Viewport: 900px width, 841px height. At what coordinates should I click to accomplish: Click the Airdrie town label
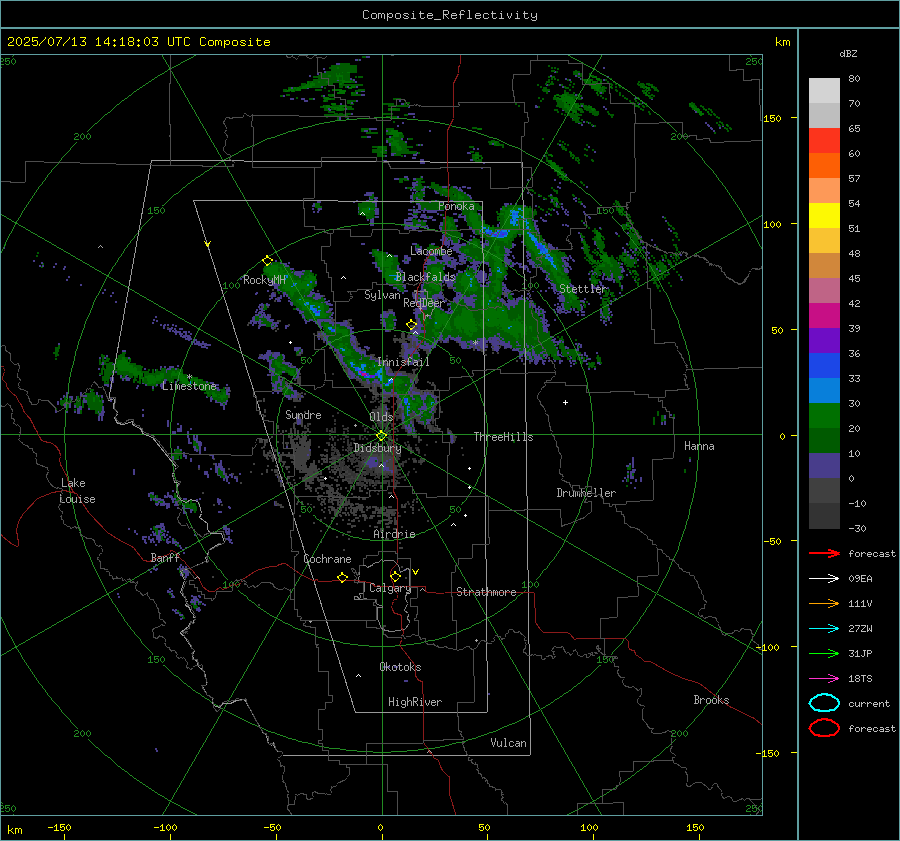(x=394, y=534)
